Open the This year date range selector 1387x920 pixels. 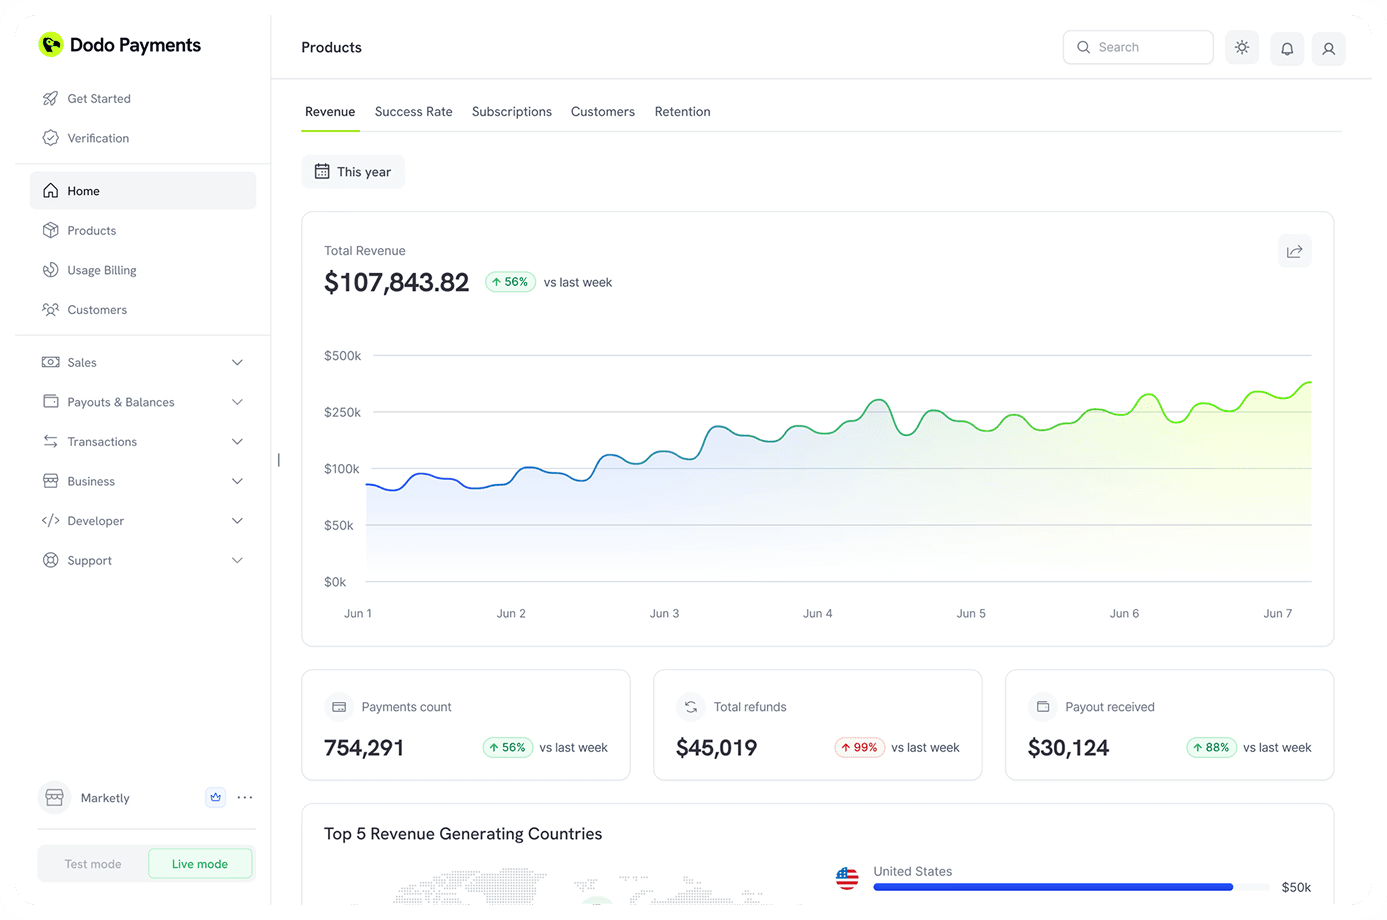click(353, 172)
